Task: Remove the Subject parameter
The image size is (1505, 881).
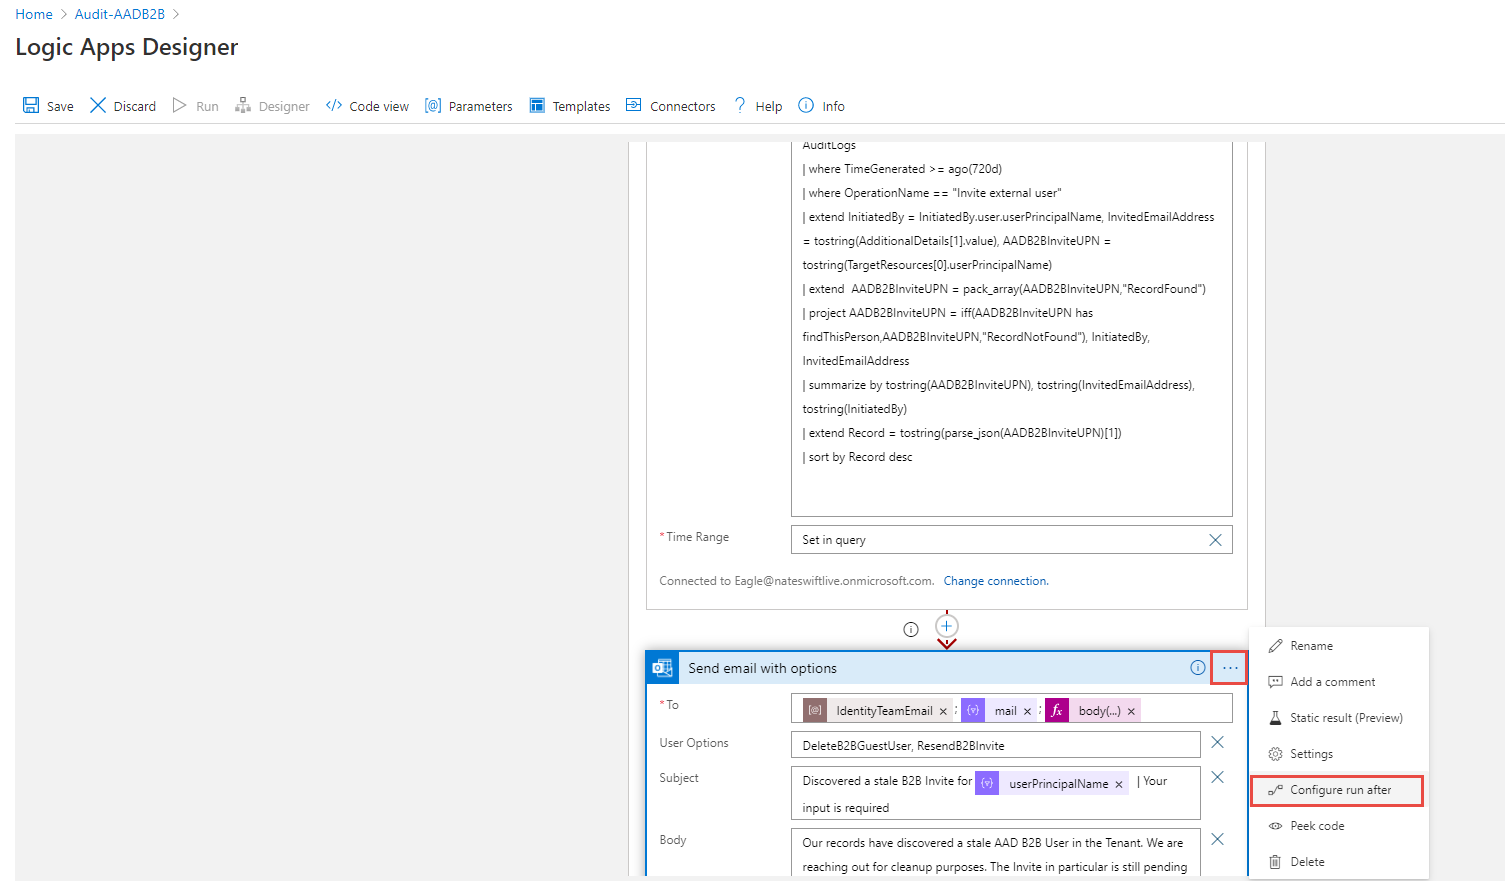Action: 1217,777
